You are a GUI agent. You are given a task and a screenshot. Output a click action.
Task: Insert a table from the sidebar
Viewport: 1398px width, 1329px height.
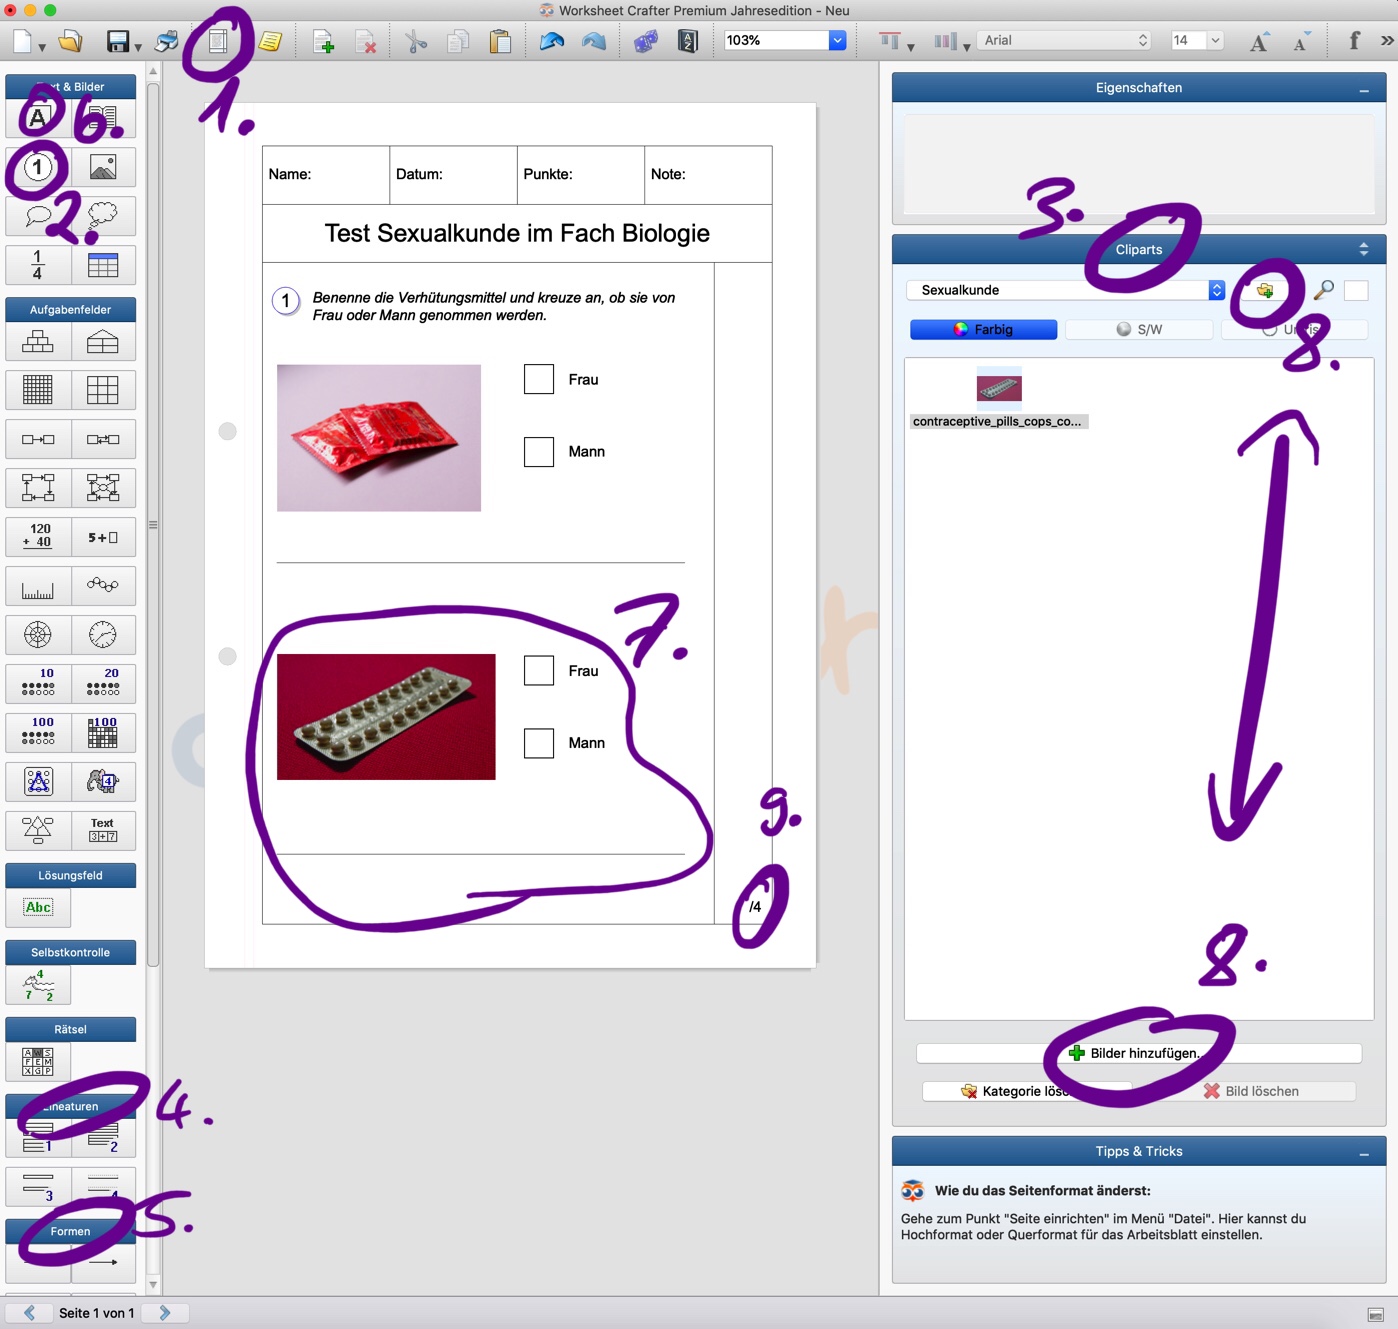pyautogui.click(x=103, y=265)
